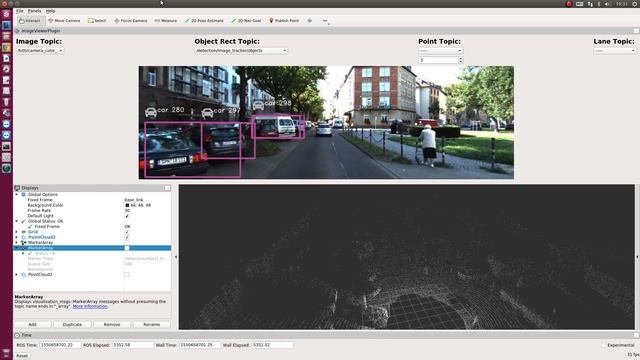Expand the unselected MarkerArray display node

(x=17, y=242)
